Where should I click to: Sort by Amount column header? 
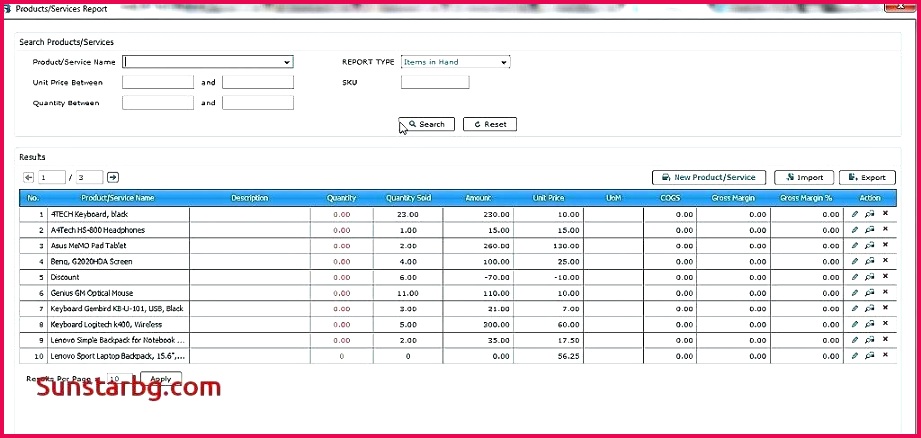pyautogui.click(x=478, y=198)
